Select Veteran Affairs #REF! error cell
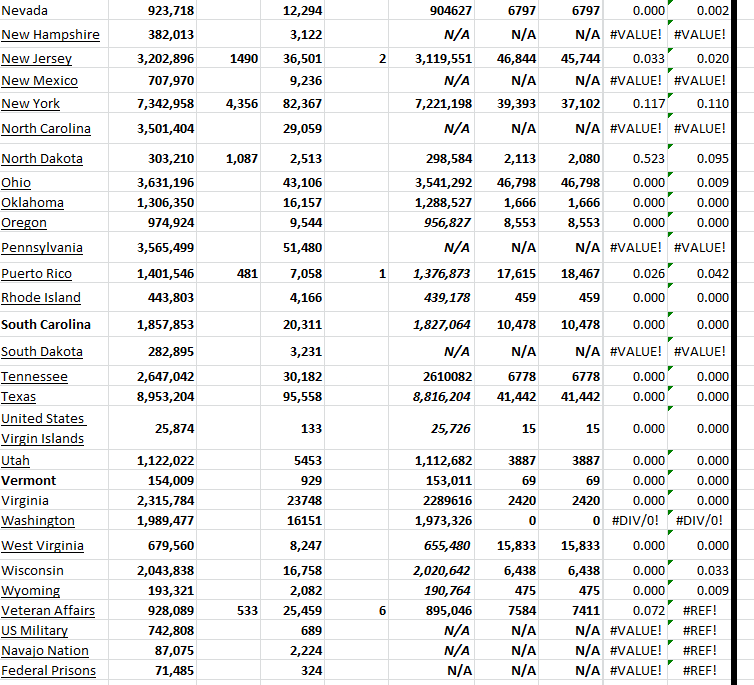 700,611
